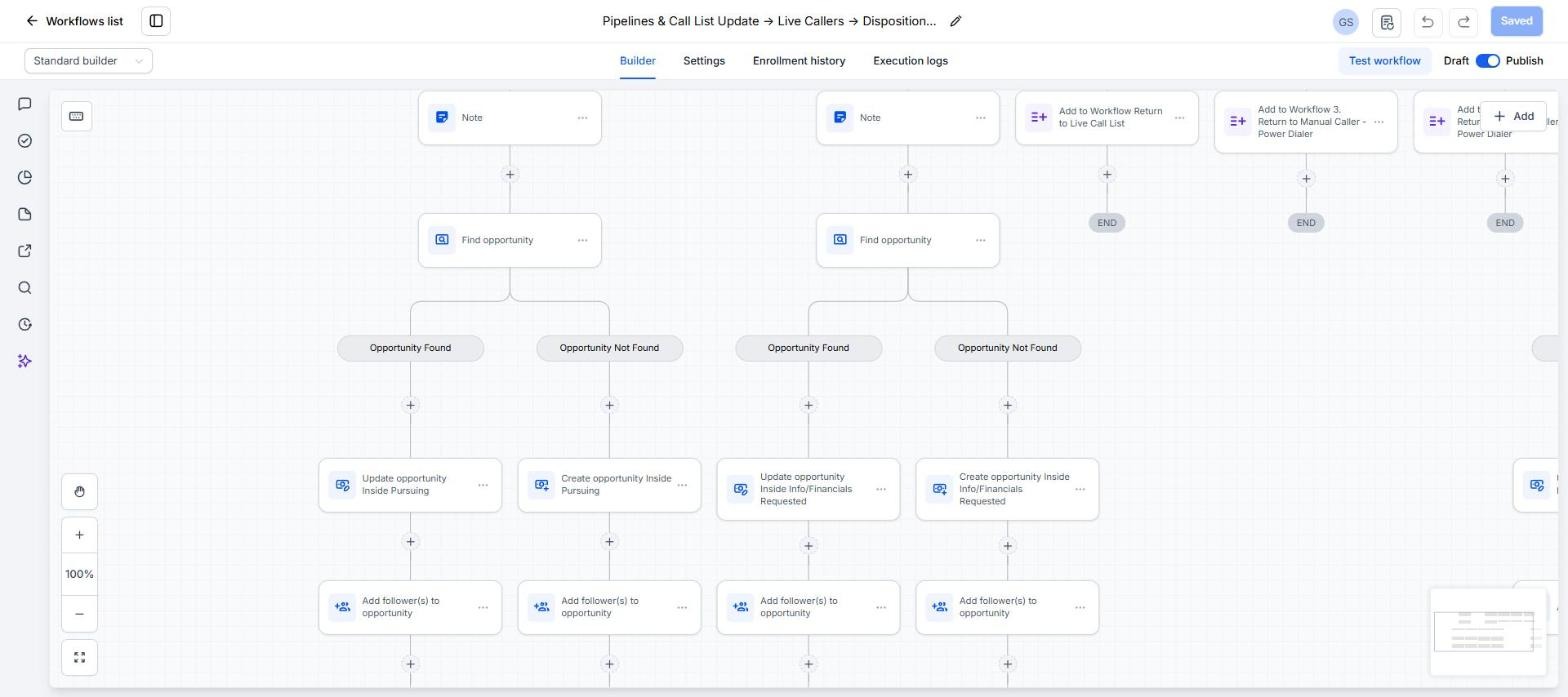Edit workflow name with pencil icon
Viewport: 1568px width, 697px height.
(955, 21)
